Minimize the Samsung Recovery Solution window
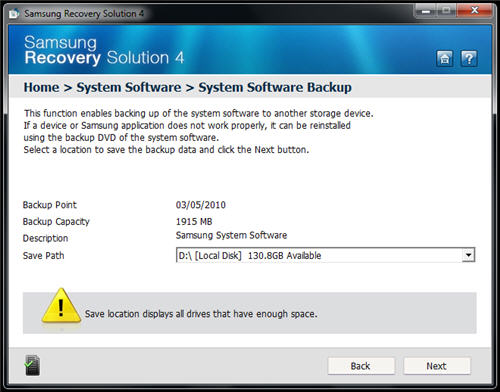 [x=426, y=11]
